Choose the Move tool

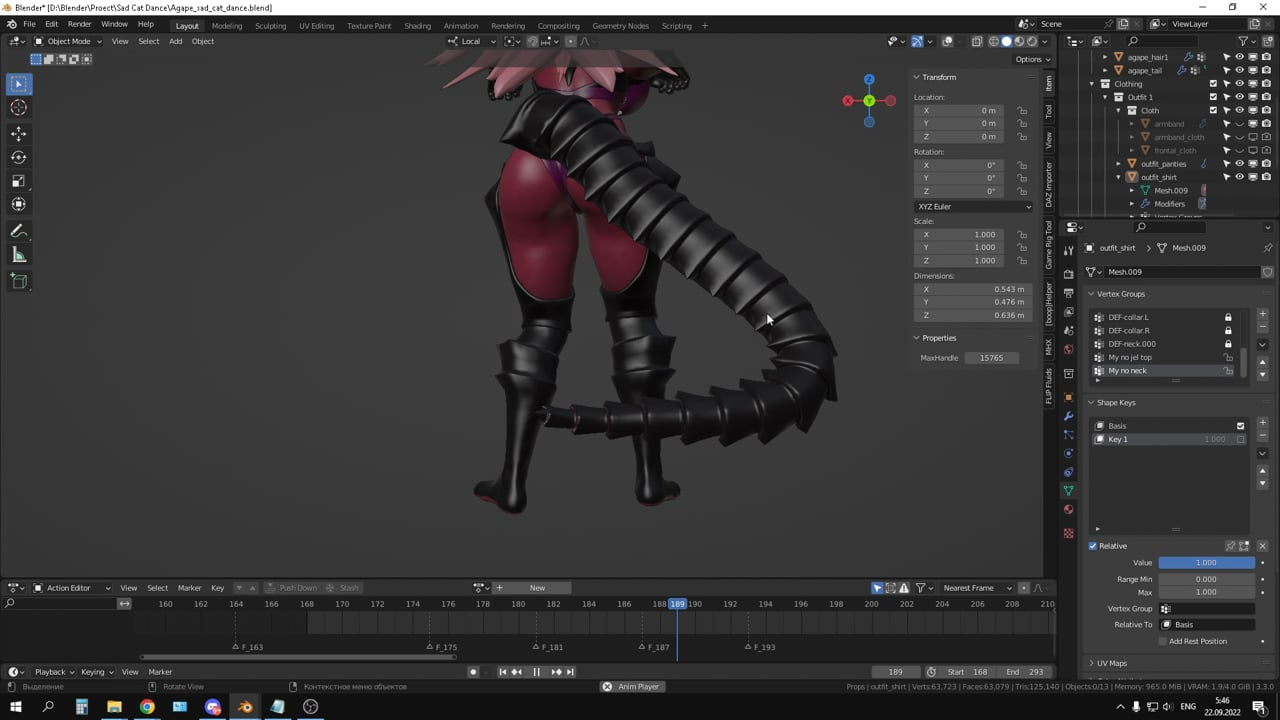pos(19,133)
